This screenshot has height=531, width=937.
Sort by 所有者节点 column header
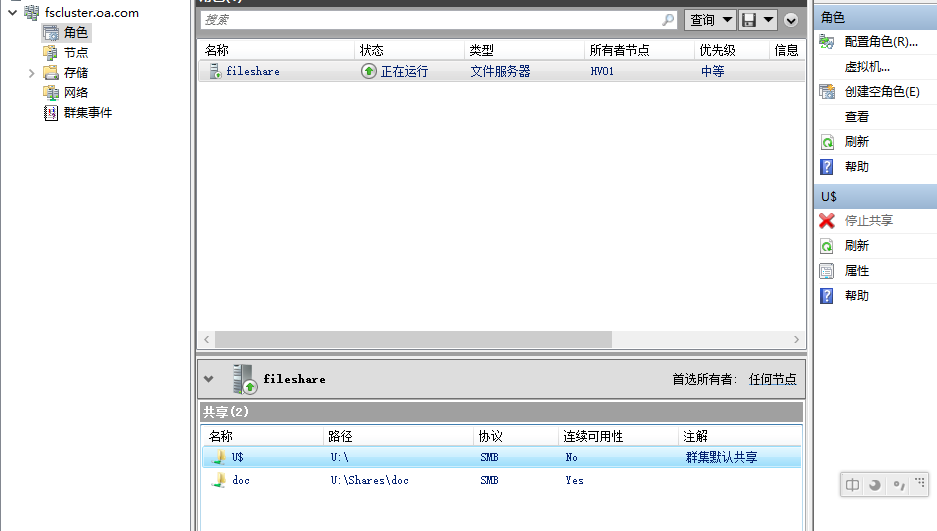(619, 50)
